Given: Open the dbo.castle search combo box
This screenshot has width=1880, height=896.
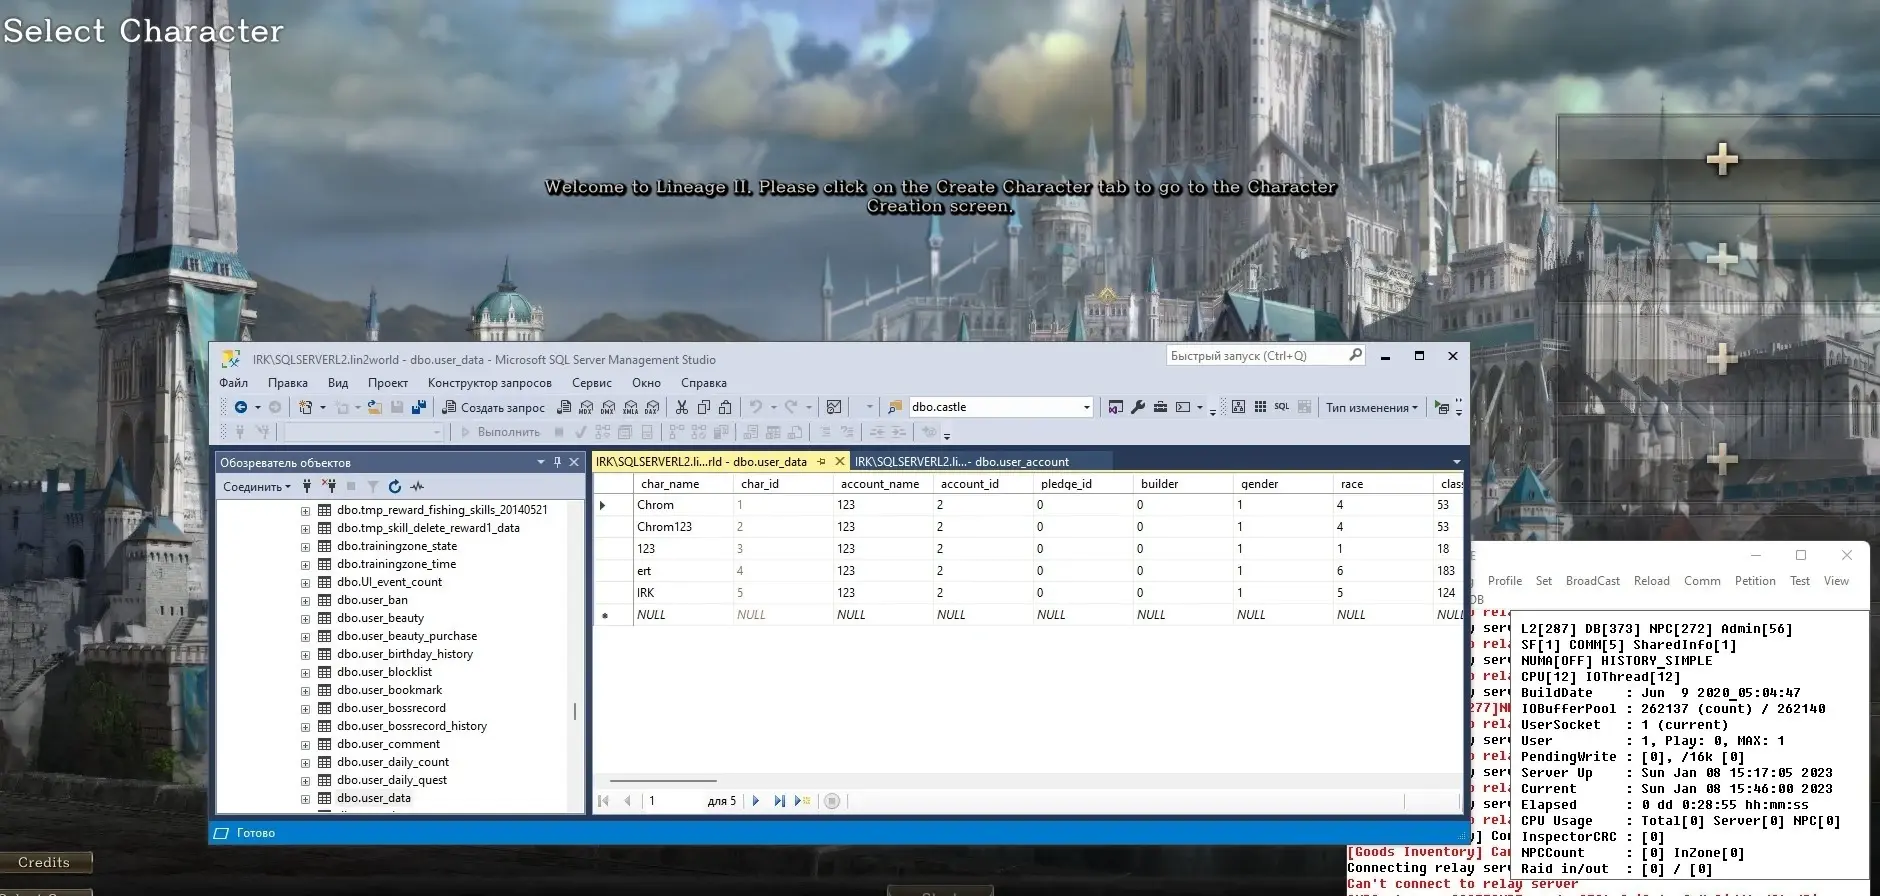Looking at the screenshot, I should pyautogui.click(x=1000, y=407).
